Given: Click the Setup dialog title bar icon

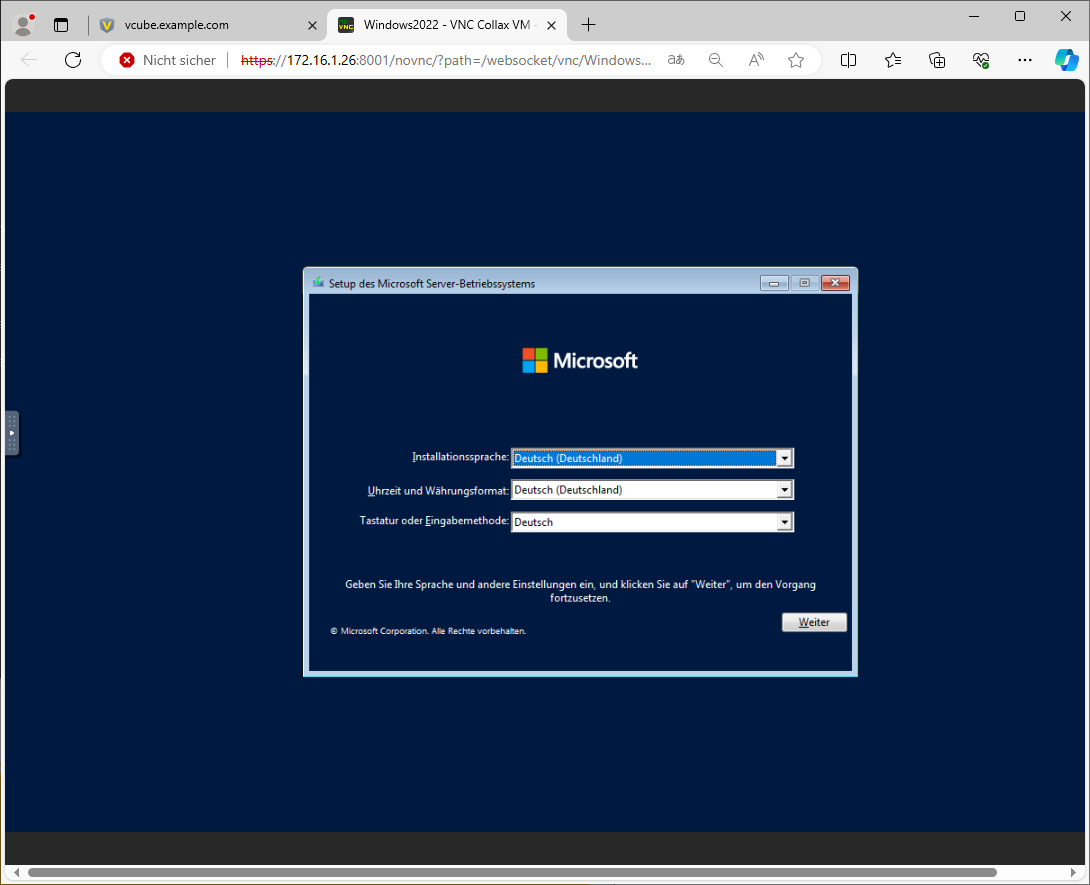Looking at the screenshot, I should coord(318,282).
